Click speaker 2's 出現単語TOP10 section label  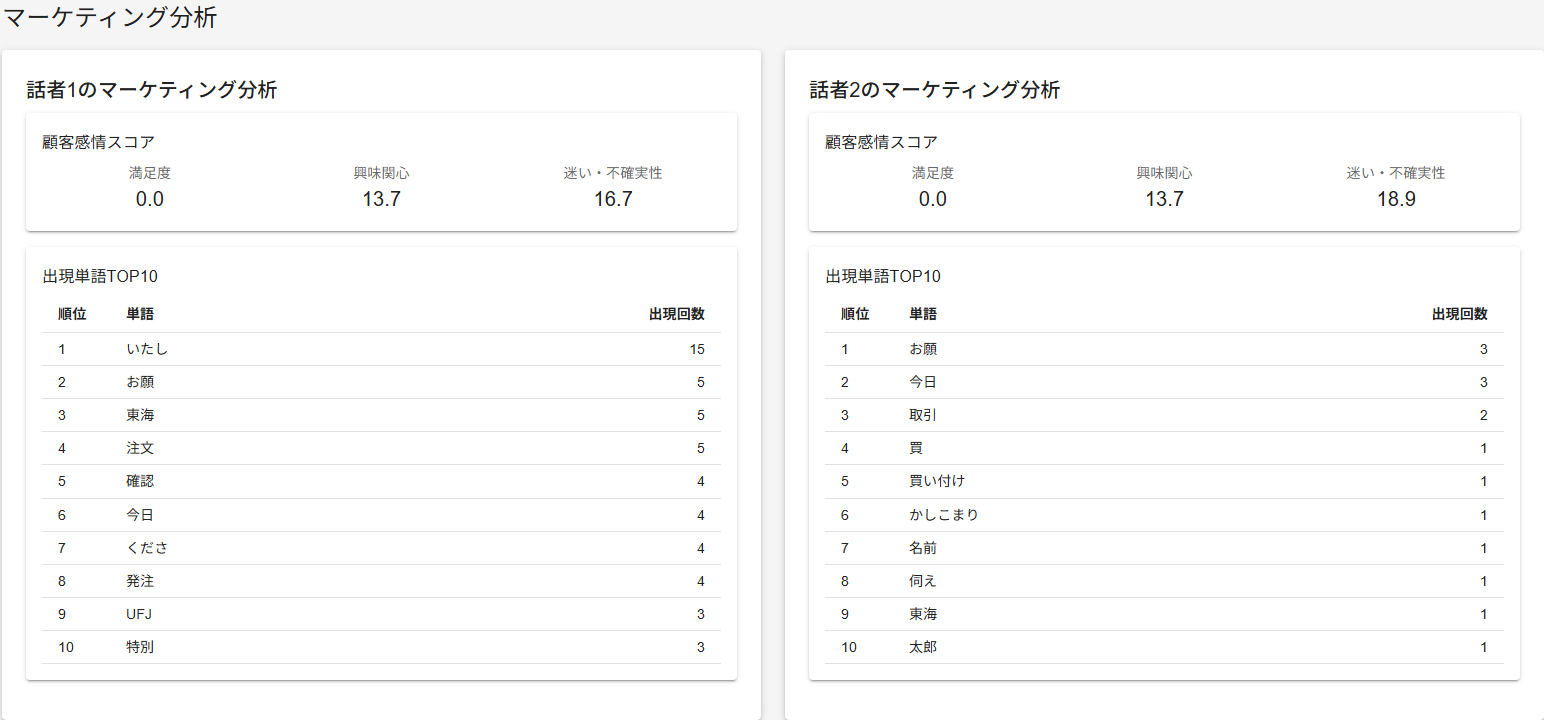883,276
